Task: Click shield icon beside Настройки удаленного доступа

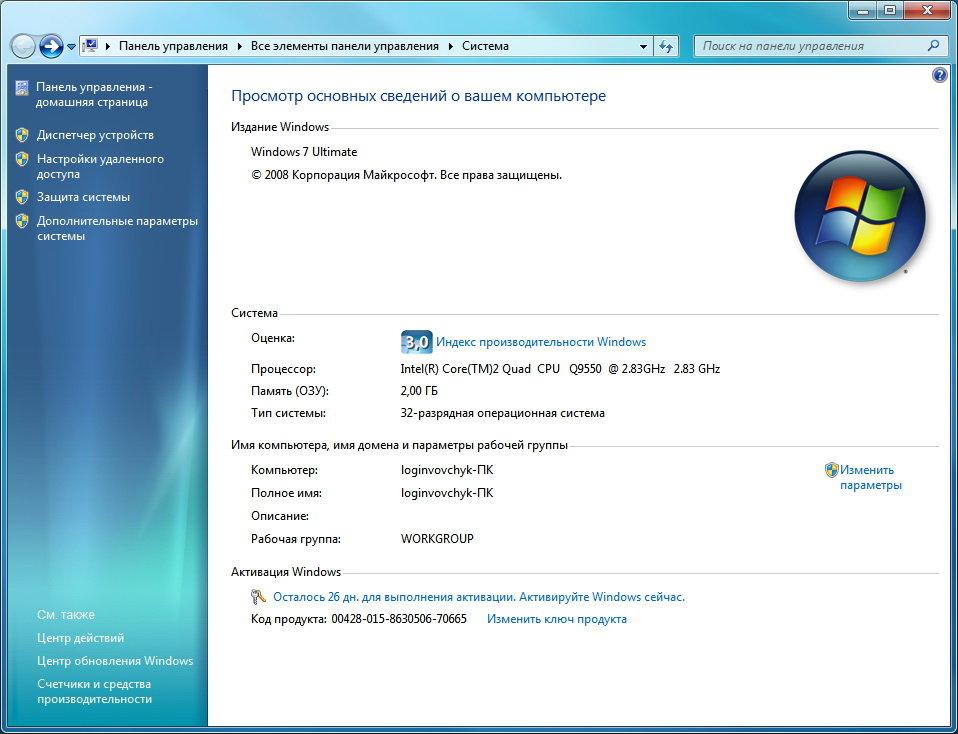Action: (22, 159)
